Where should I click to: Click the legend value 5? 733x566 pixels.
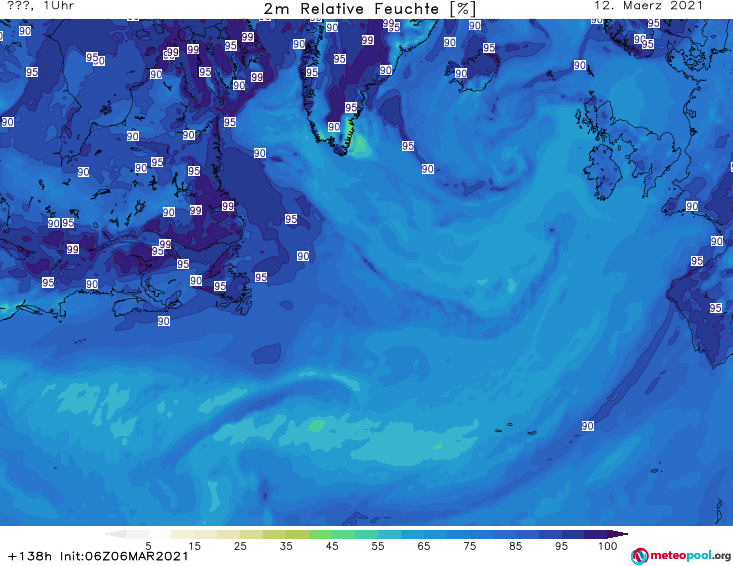[148, 546]
